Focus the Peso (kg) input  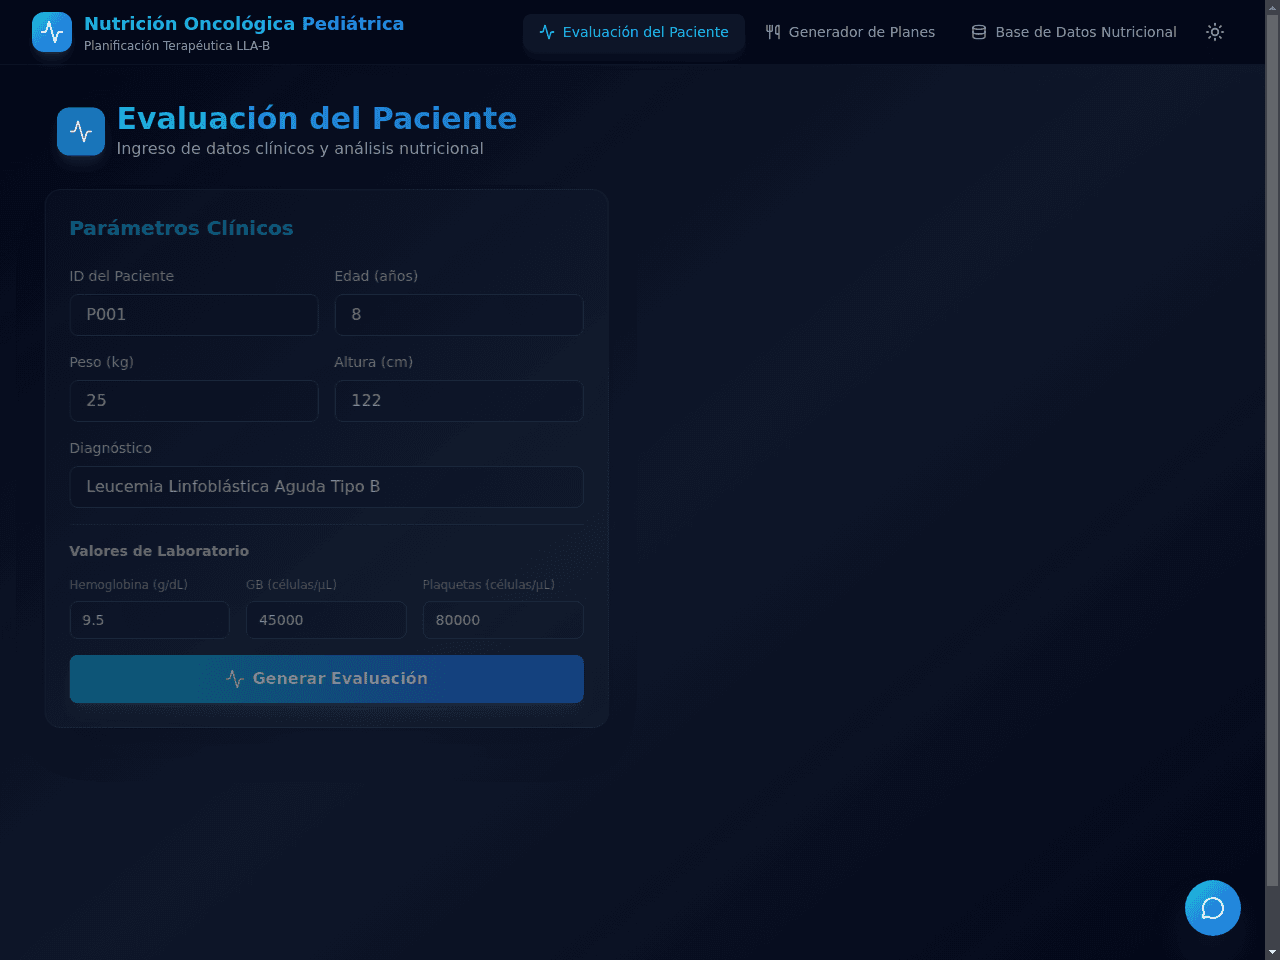point(194,401)
